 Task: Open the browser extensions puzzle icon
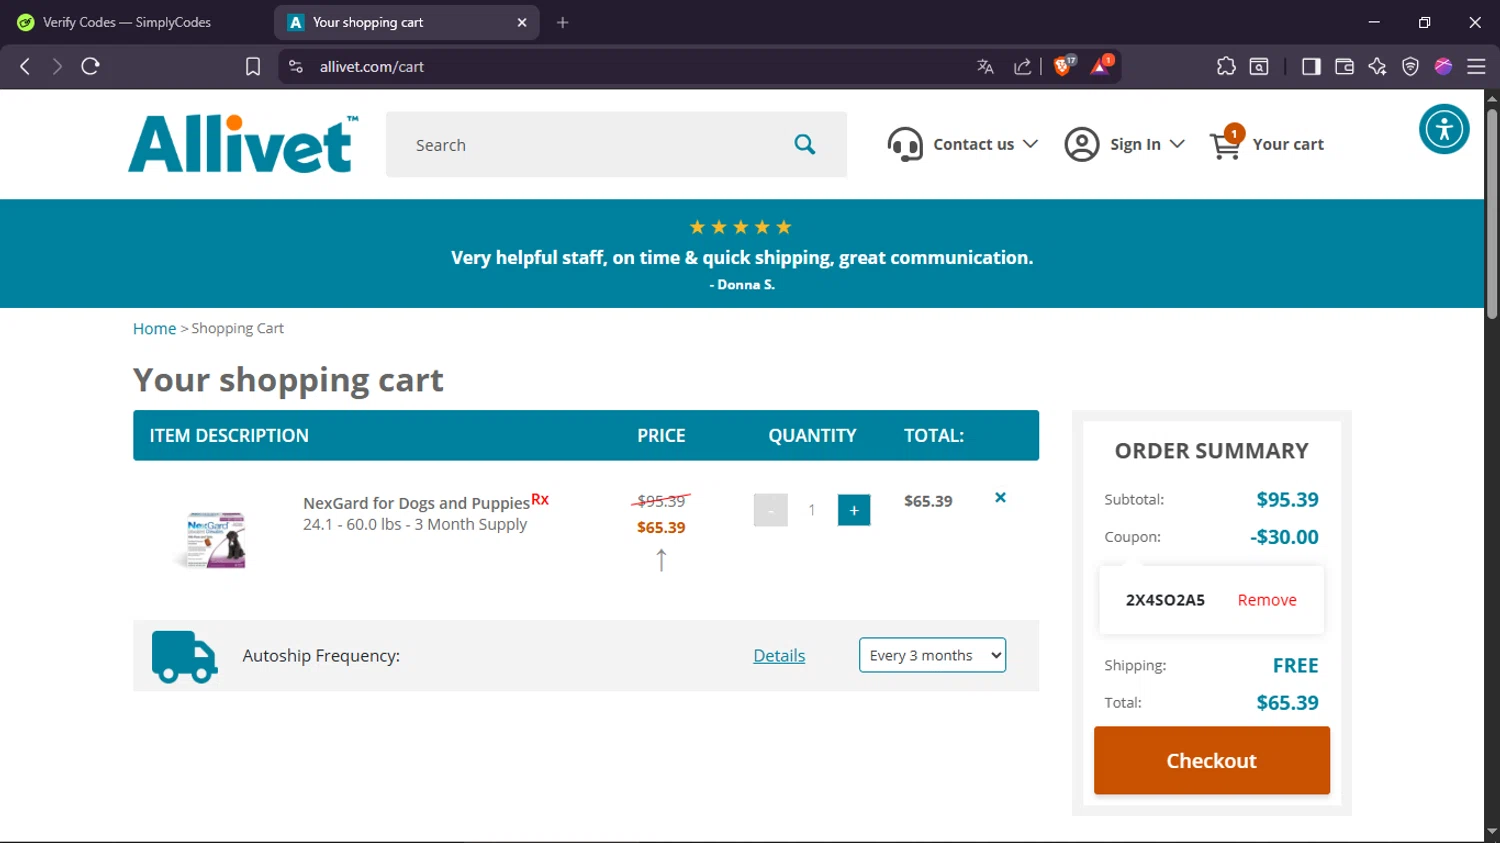point(1226,66)
